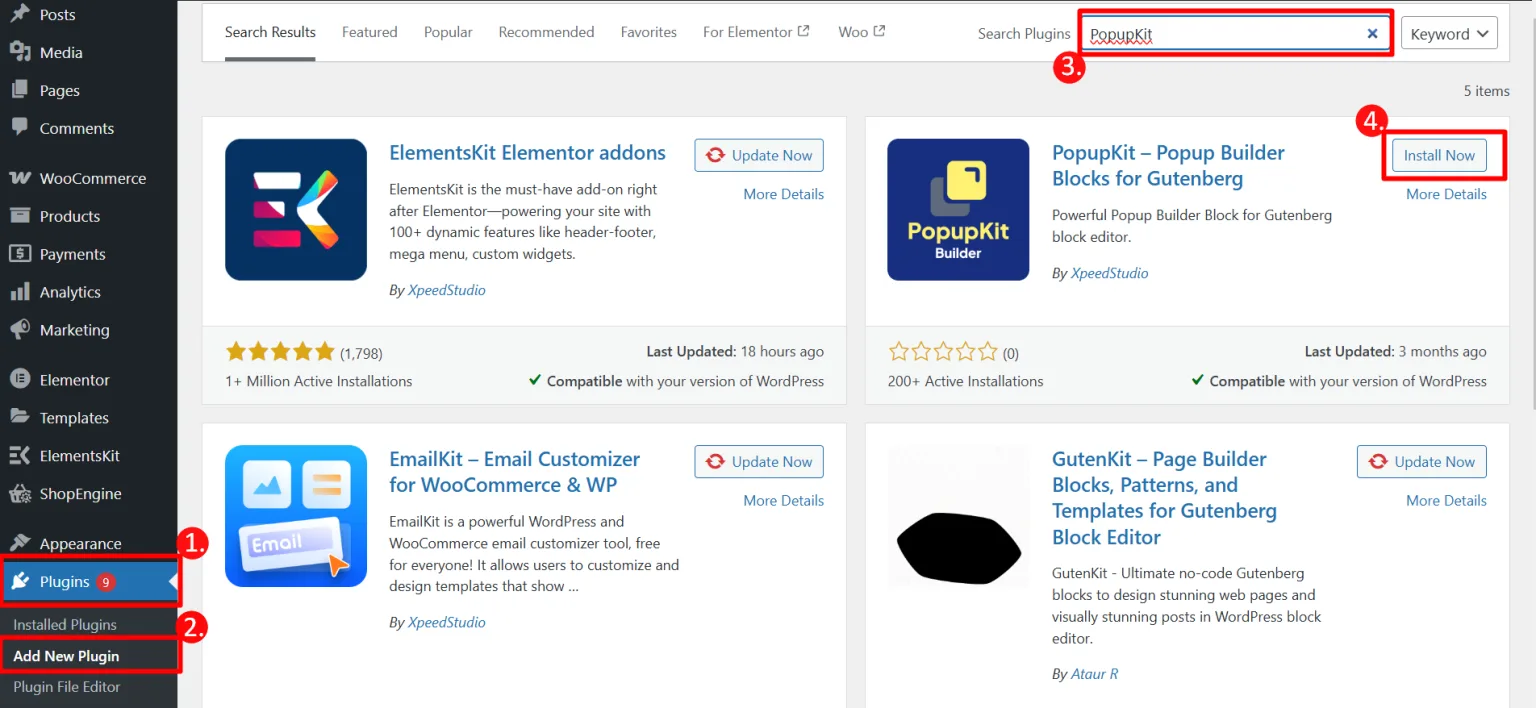Click Update Now for ElementsKit Elementor addons
Viewport: 1536px width, 708px height.
pos(759,155)
